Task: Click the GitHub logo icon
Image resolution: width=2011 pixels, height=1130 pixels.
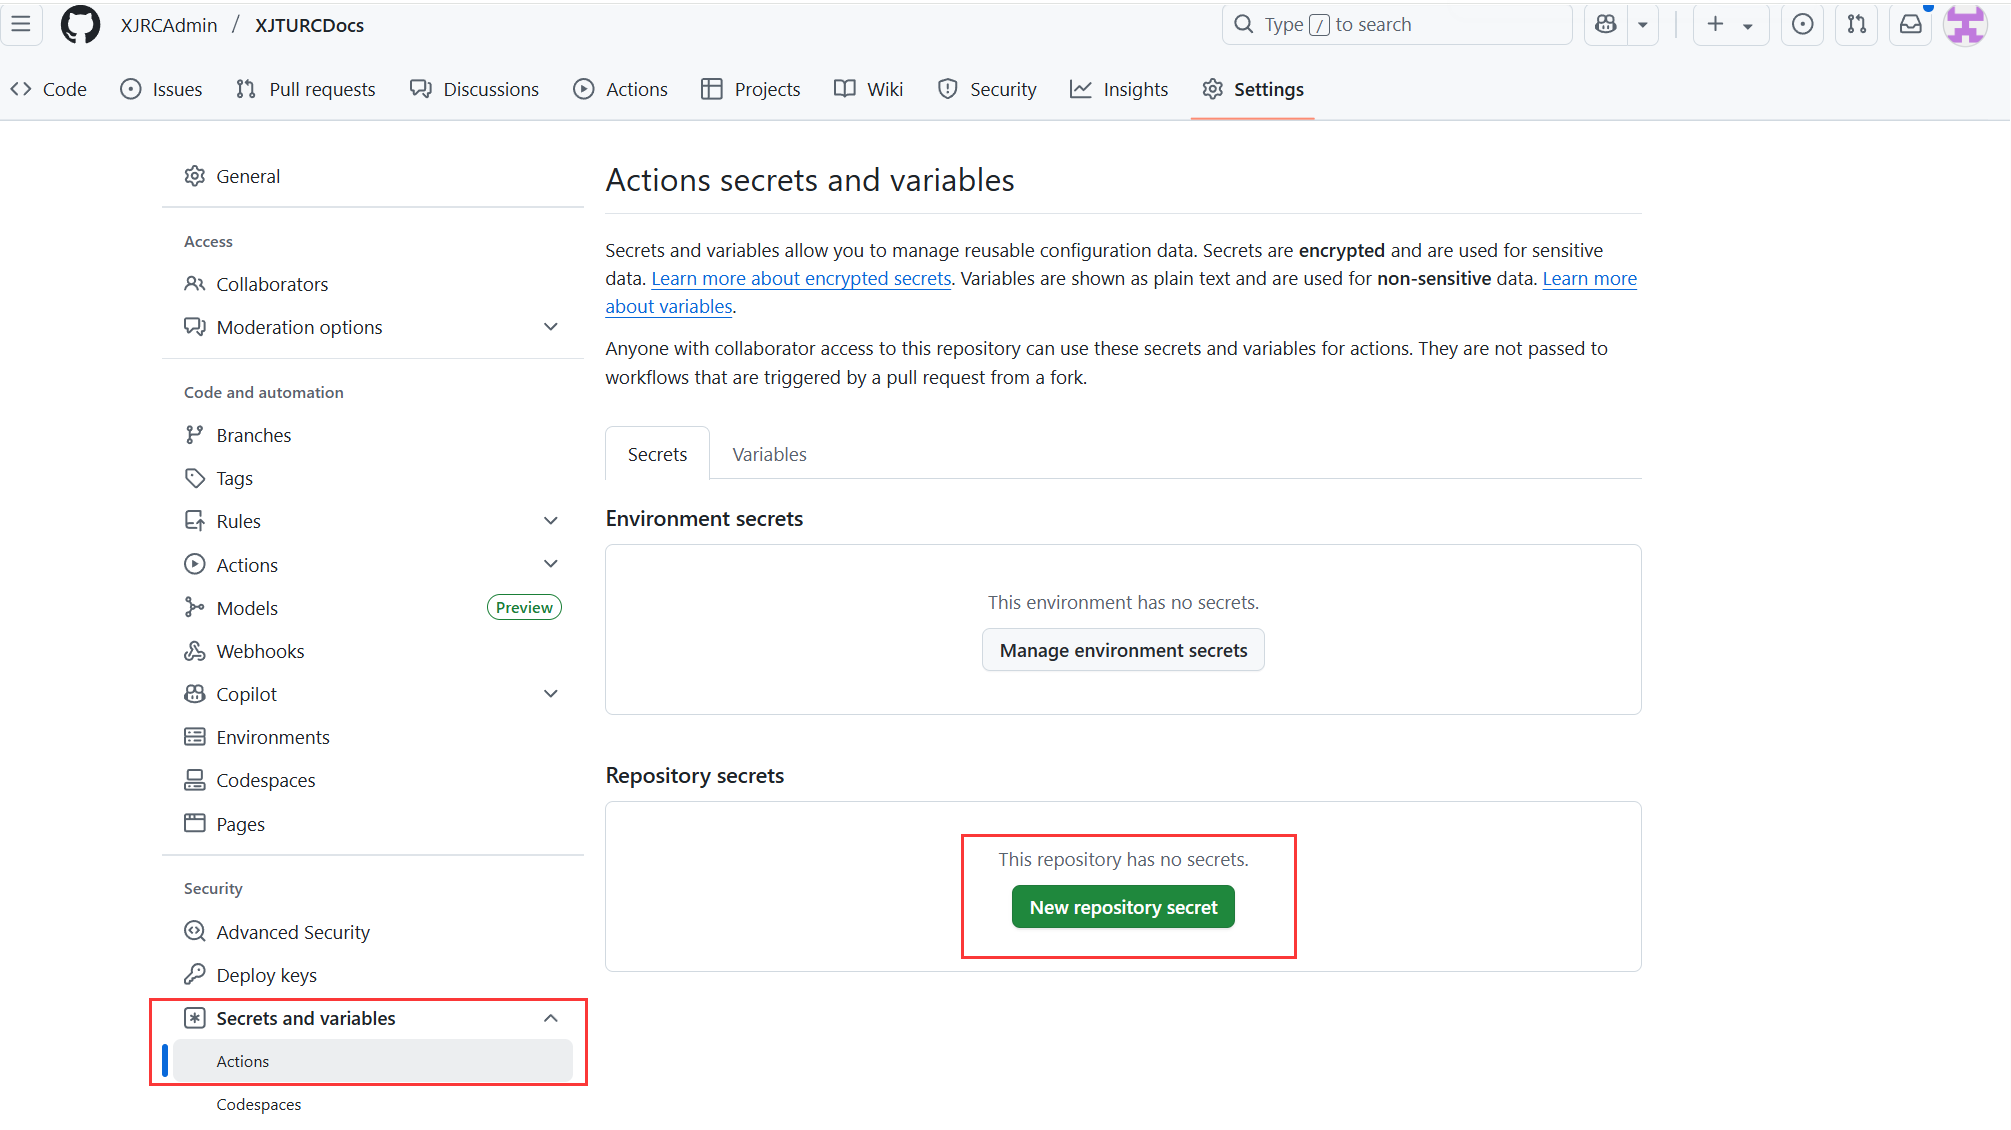Action: coord(80,25)
